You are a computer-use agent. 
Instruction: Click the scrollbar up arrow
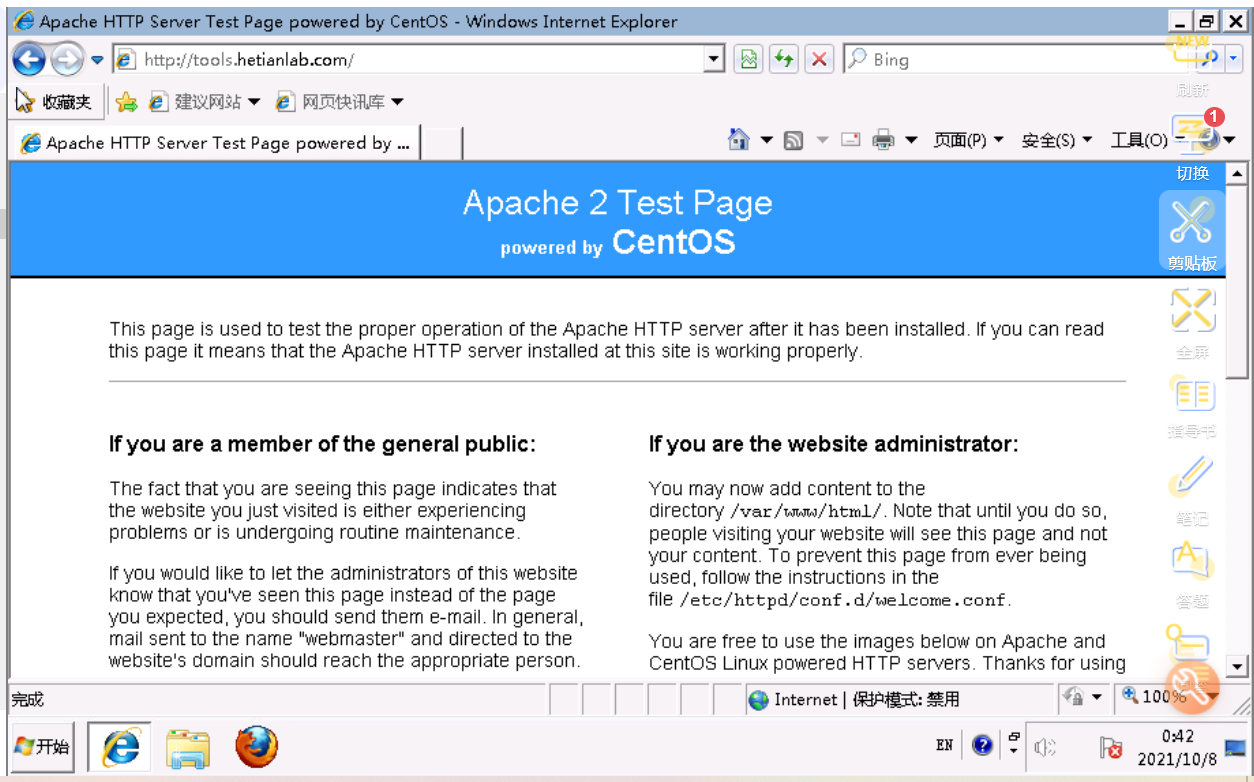1237,174
